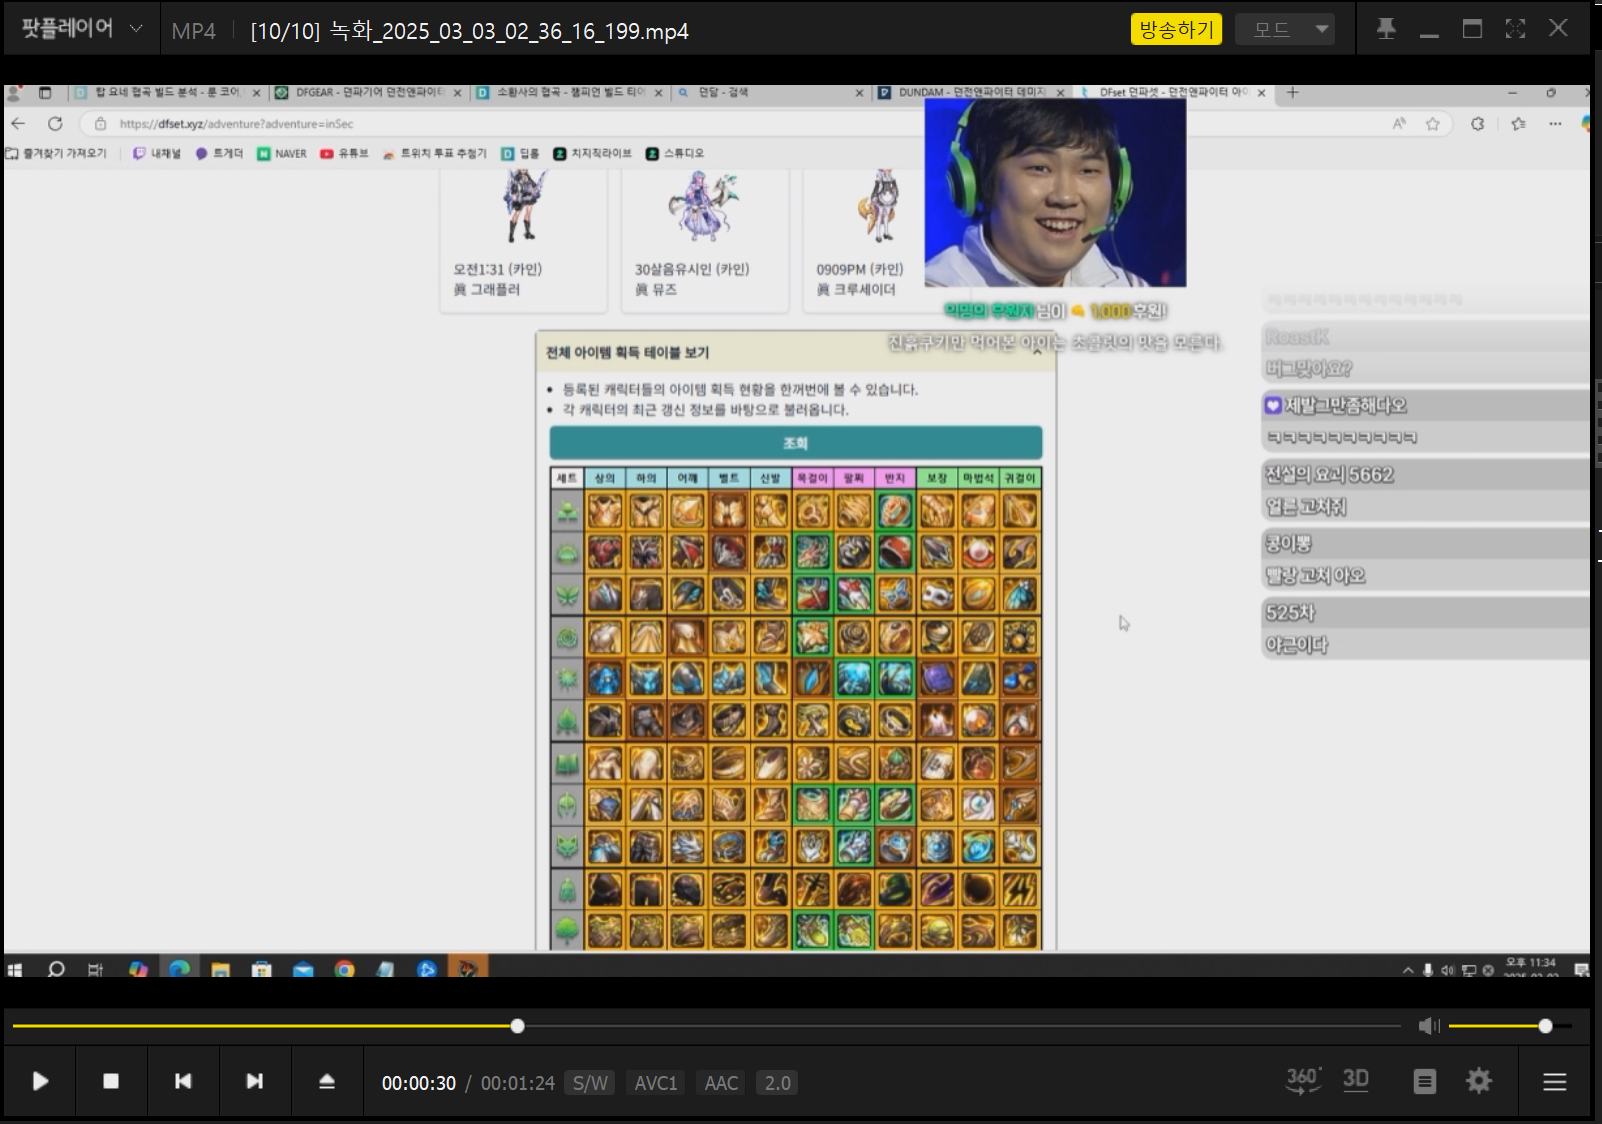The height and width of the screenshot is (1124, 1602).
Task: Click the browser refresh icon in the video
Action: [55, 123]
